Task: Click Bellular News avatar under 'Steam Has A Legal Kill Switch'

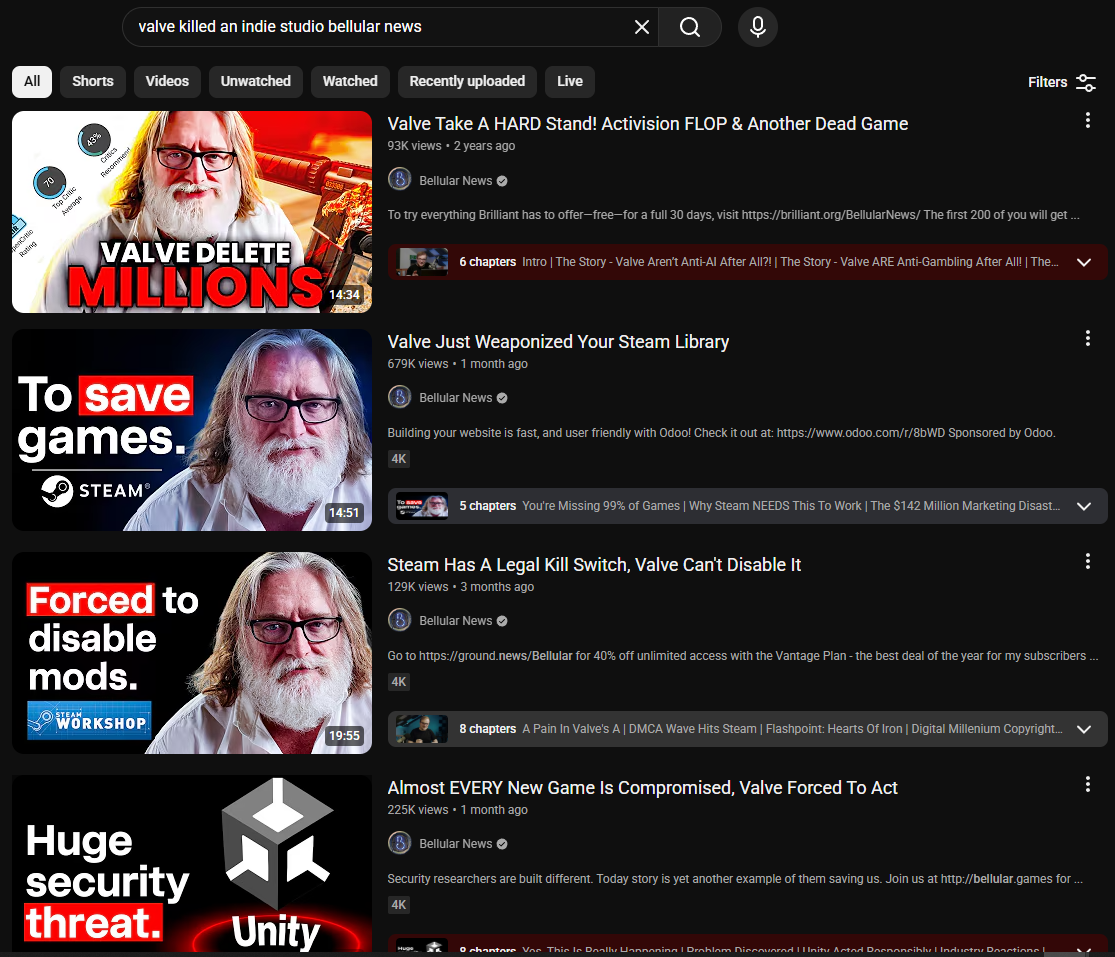Action: (x=400, y=620)
